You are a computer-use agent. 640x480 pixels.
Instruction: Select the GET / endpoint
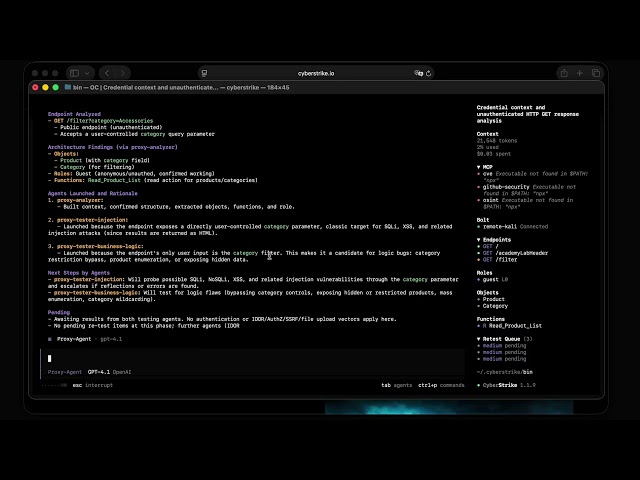[x=488, y=246]
